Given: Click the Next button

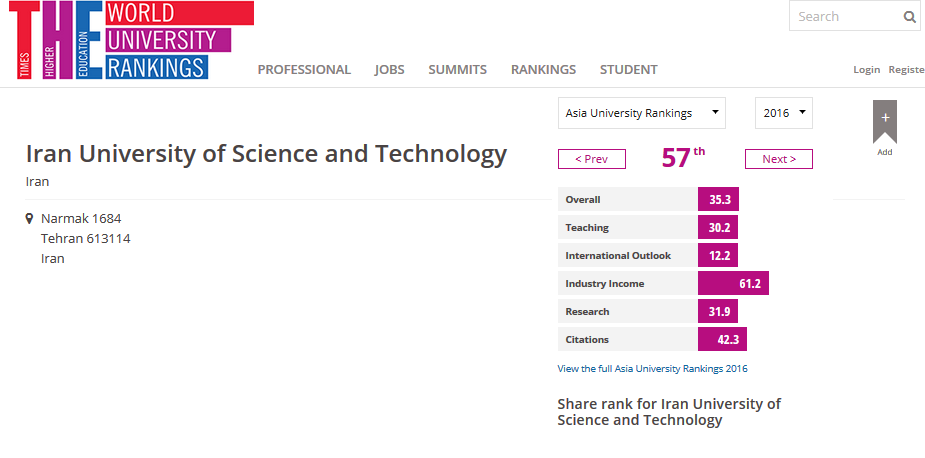Looking at the screenshot, I should click(779, 159).
